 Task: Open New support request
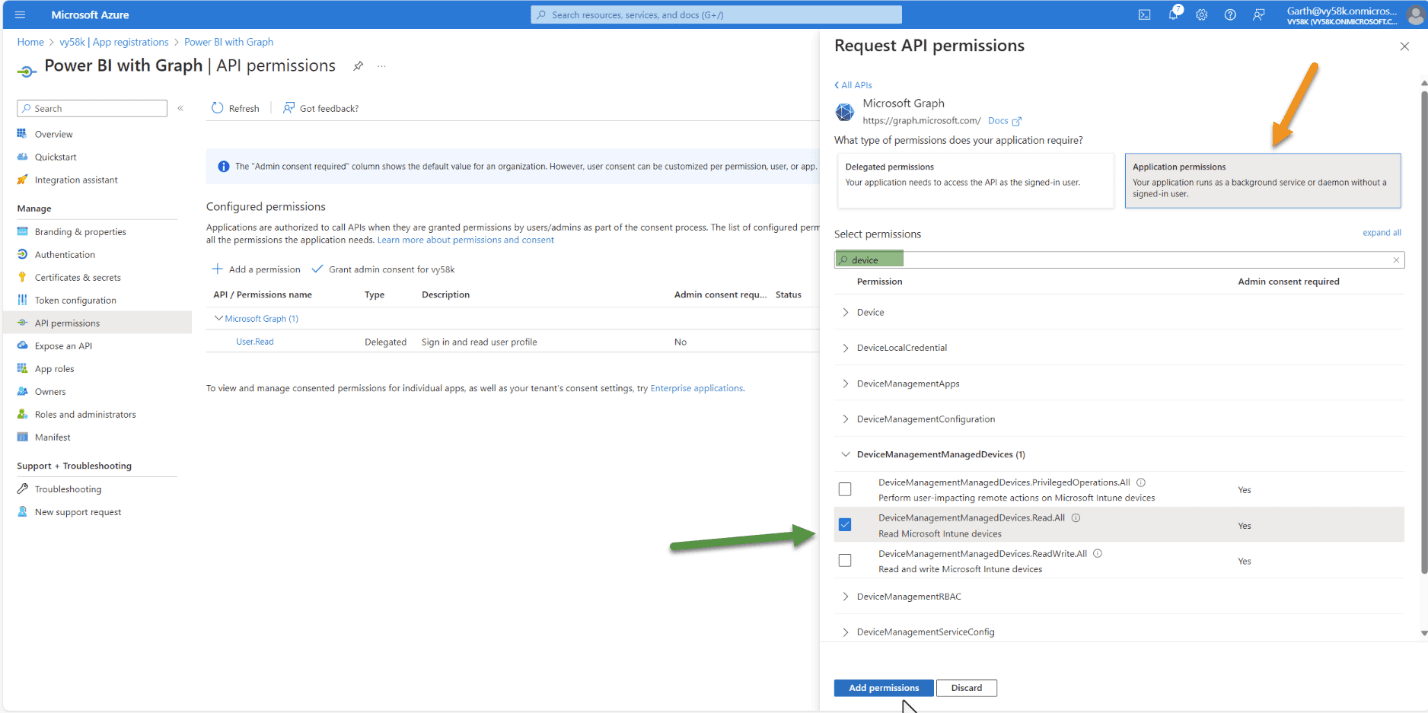[x=77, y=512]
